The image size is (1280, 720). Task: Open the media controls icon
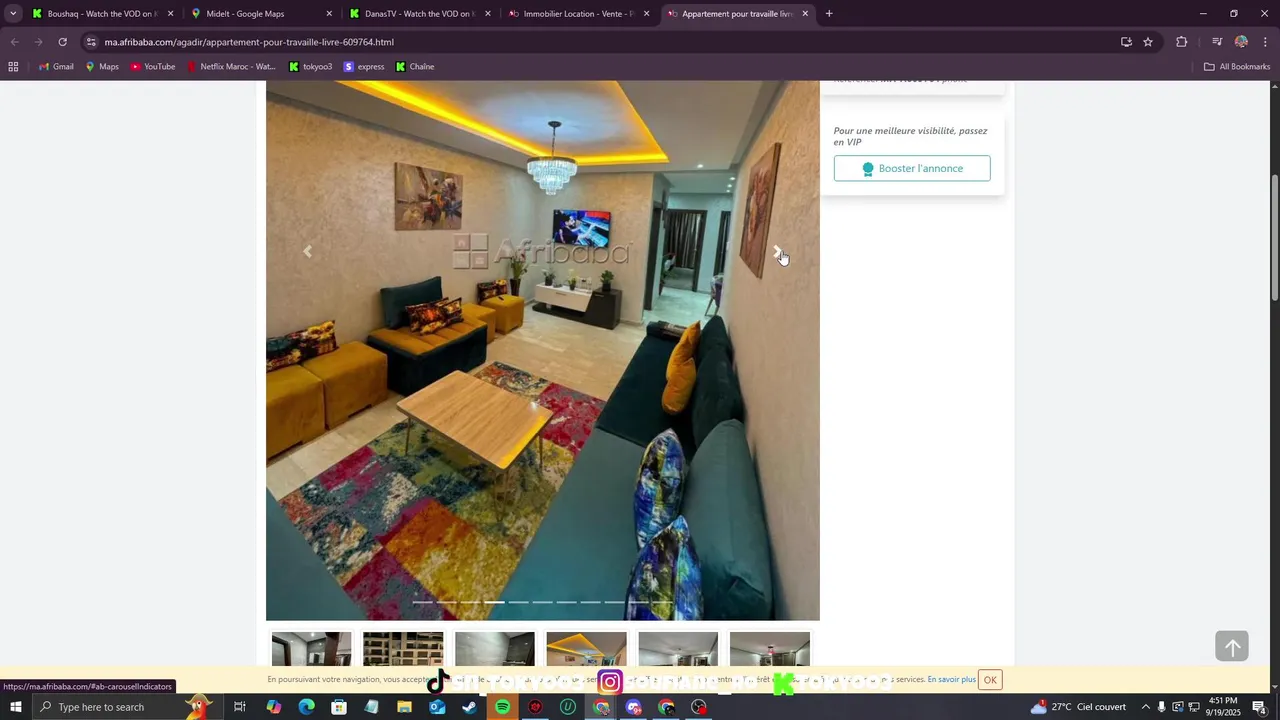[x=1217, y=42]
